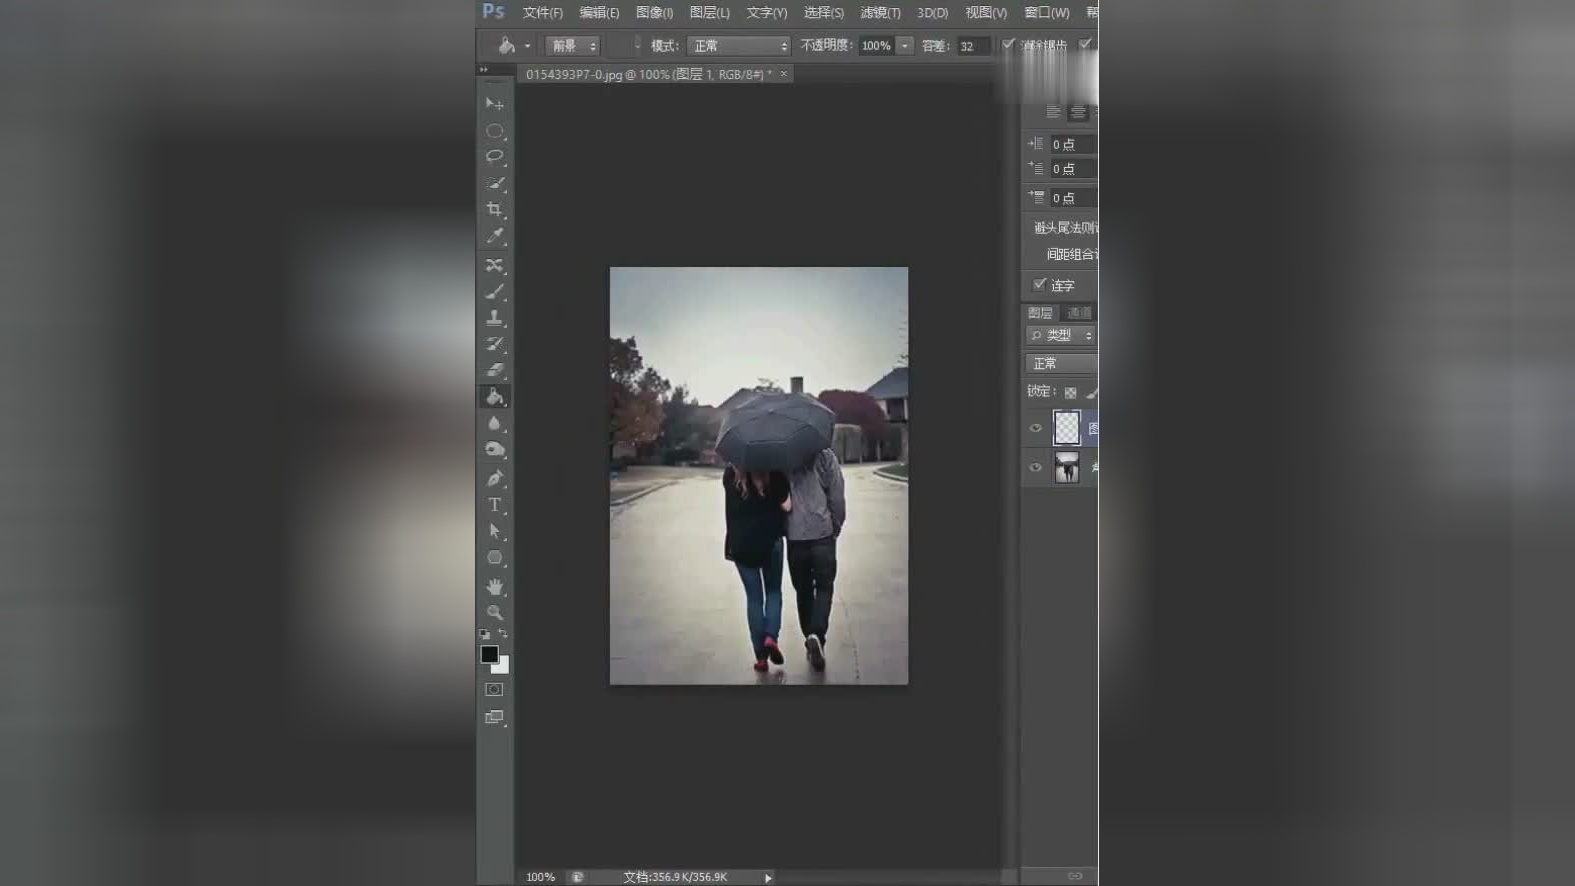
Task: Open the 图像(I) menu
Action: coord(654,13)
